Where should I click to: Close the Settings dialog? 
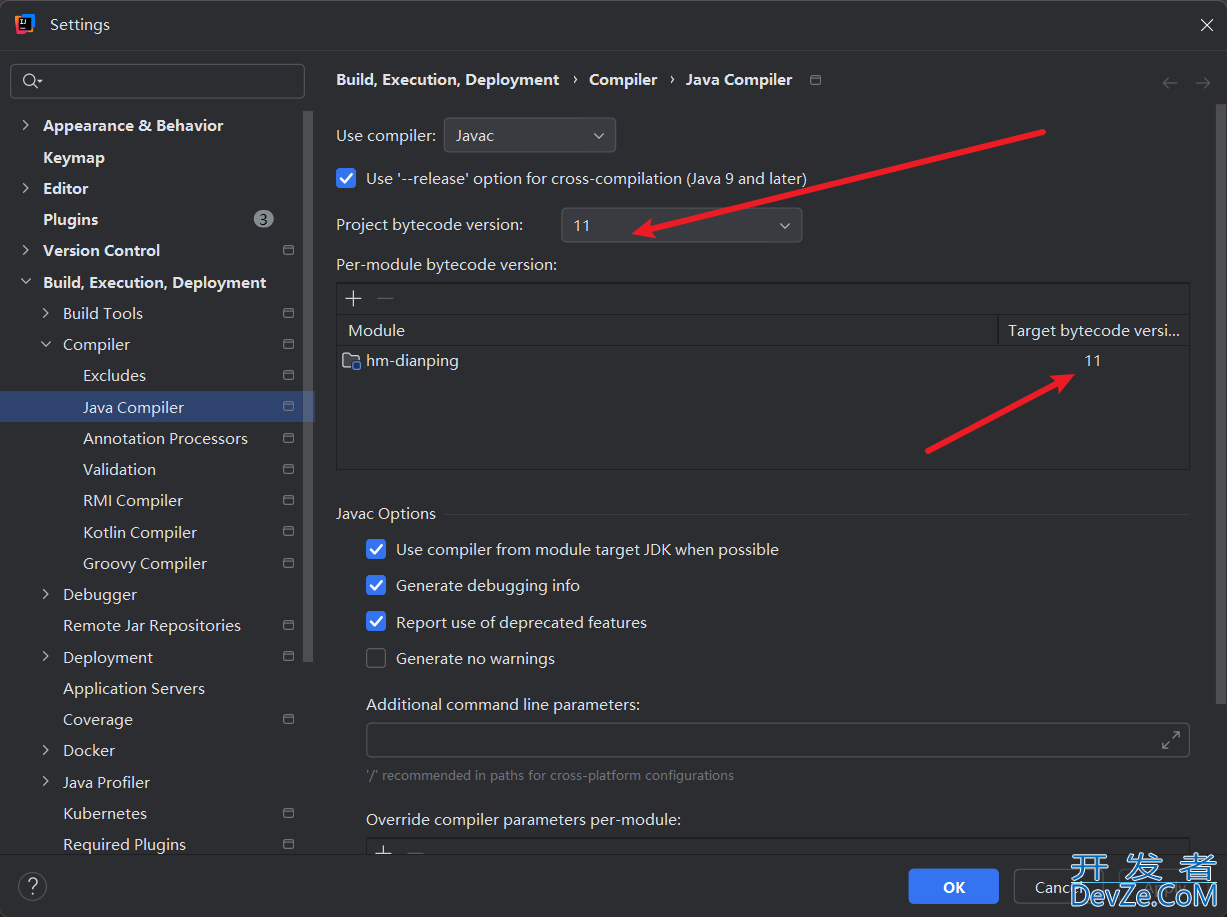[1206, 25]
